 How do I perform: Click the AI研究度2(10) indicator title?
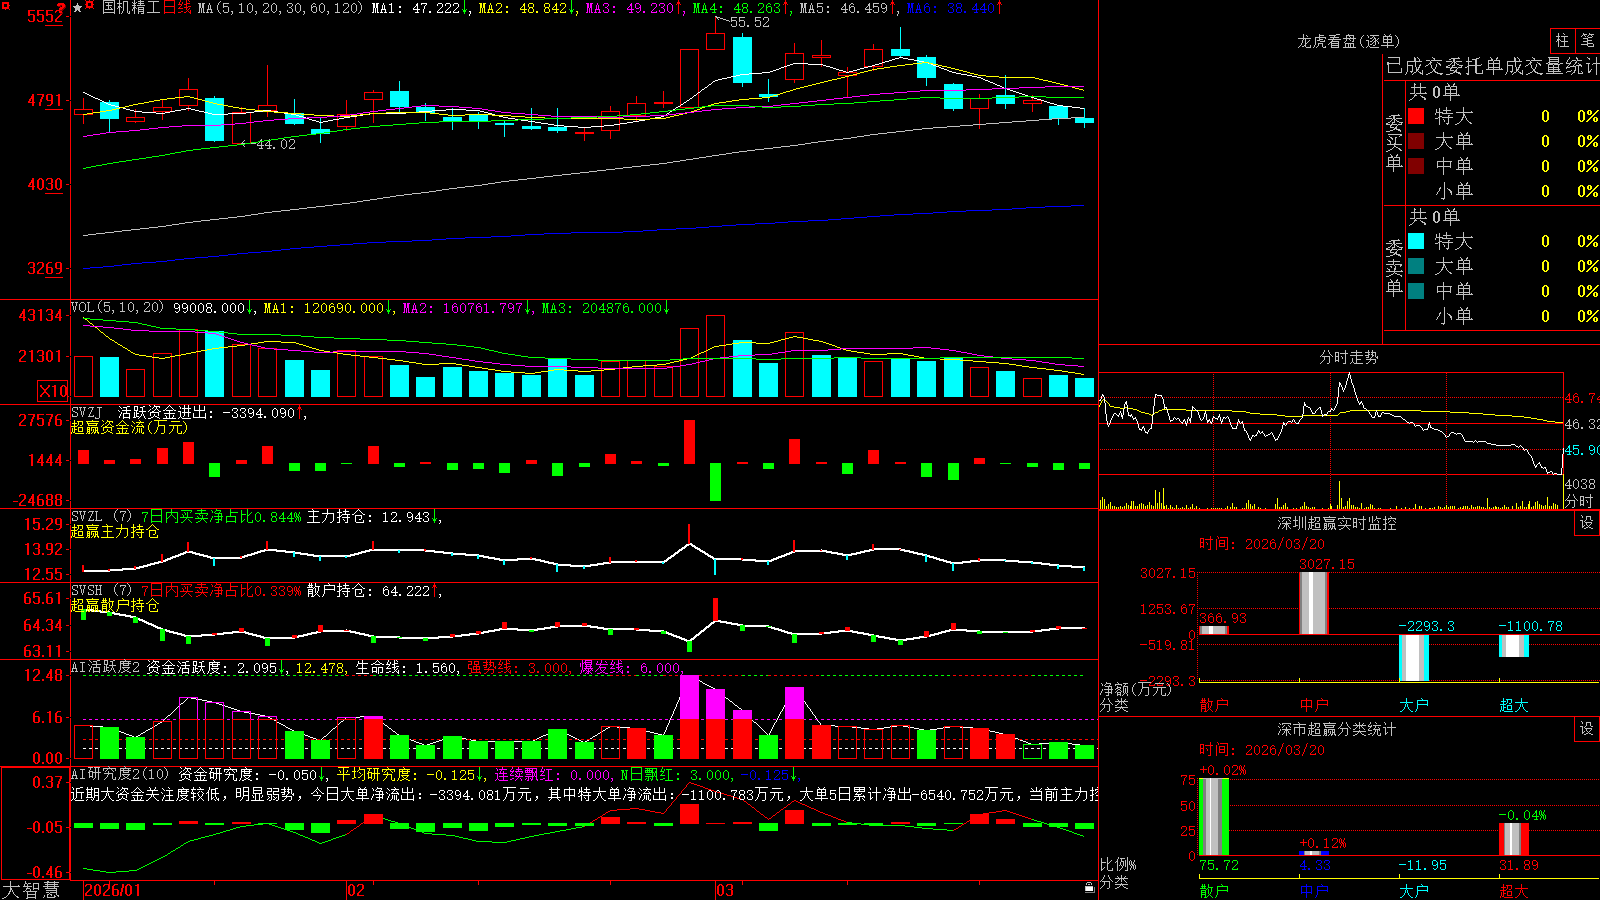[x=120, y=774]
